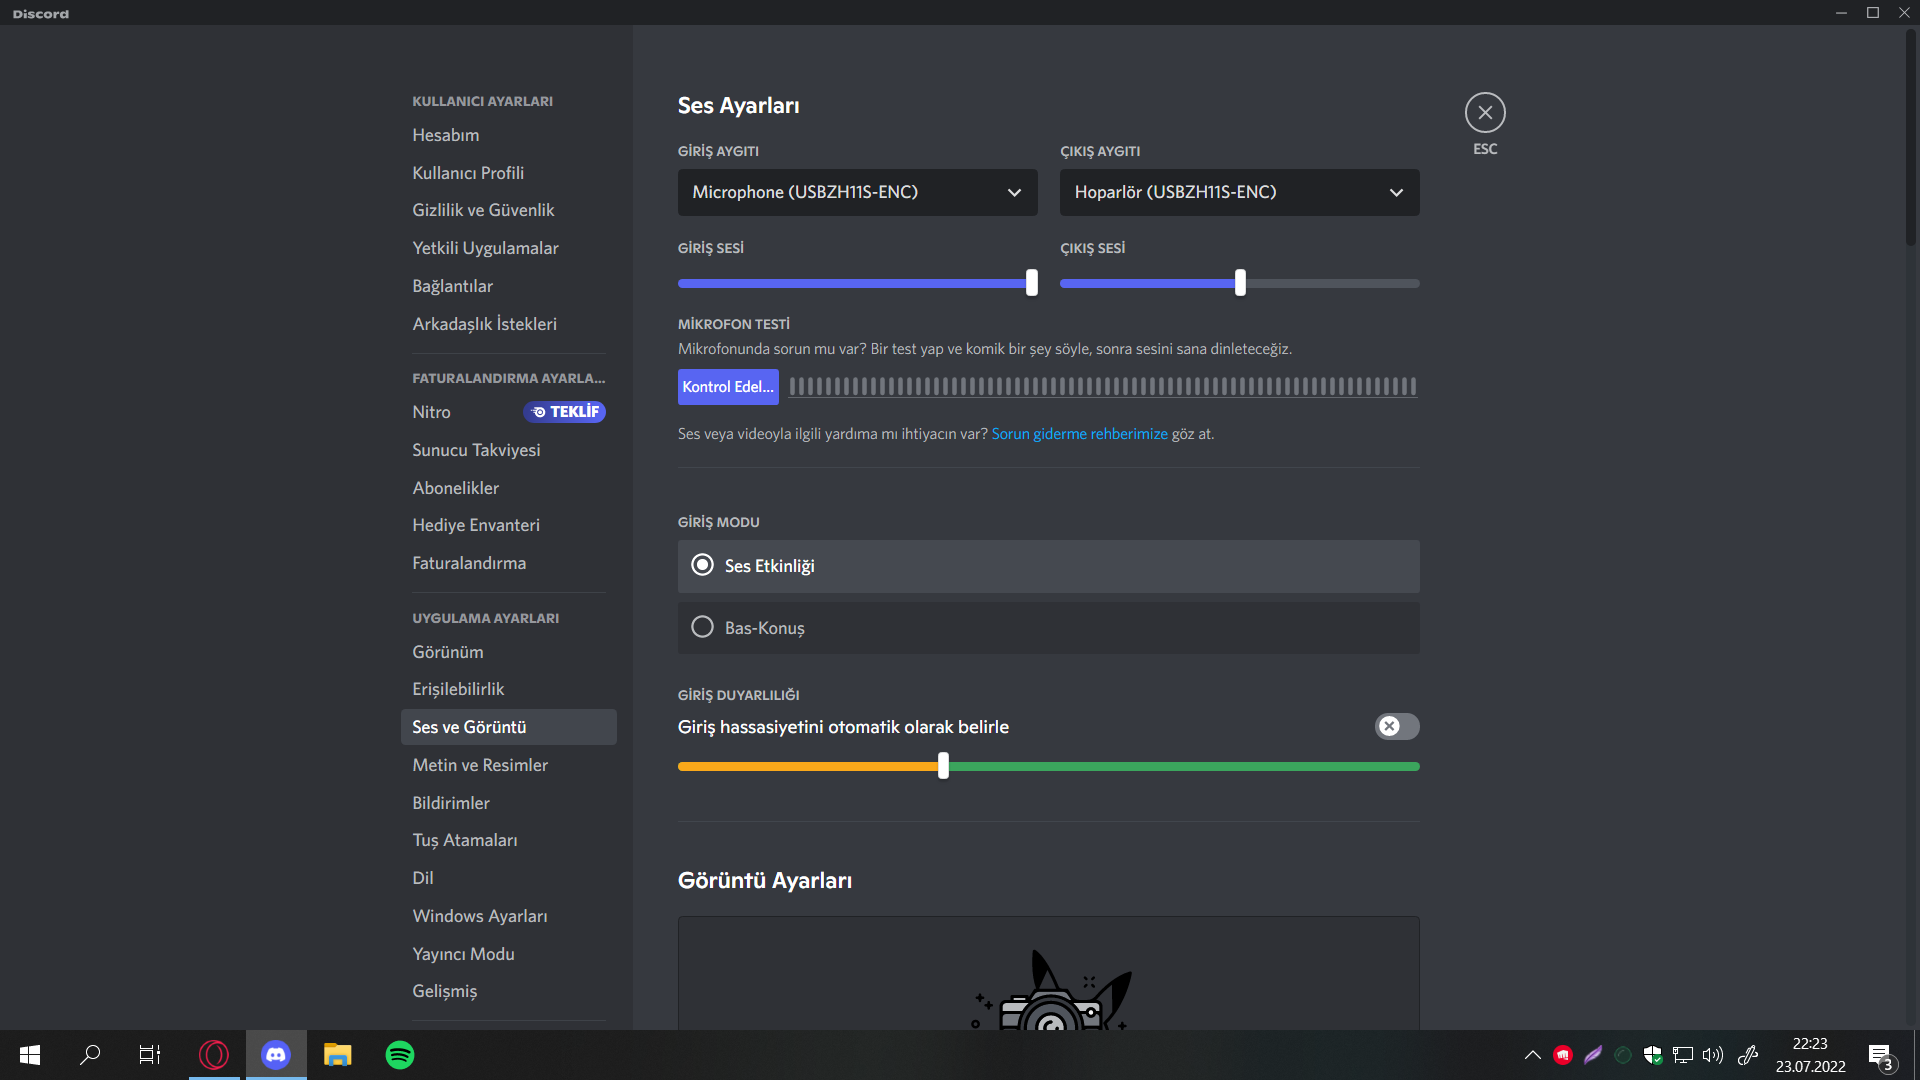Expand hidden system tray icons chevron
The height and width of the screenshot is (1080, 1920).
tap(1532, 1055)
